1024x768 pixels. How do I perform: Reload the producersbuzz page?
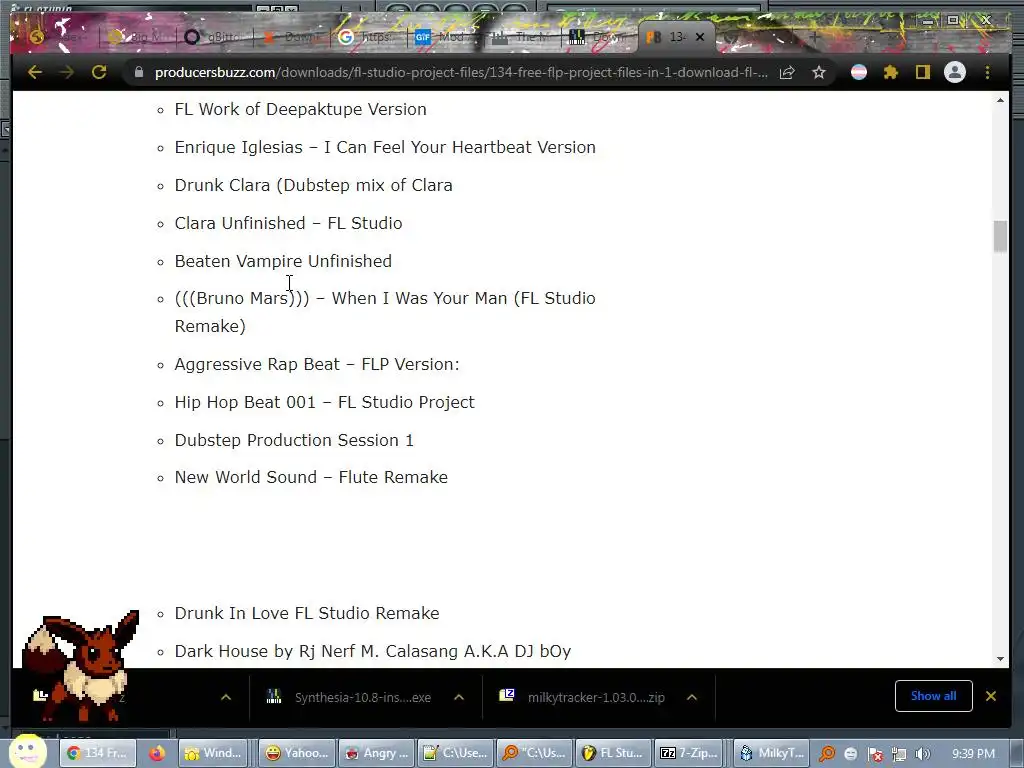pos(99,72)
